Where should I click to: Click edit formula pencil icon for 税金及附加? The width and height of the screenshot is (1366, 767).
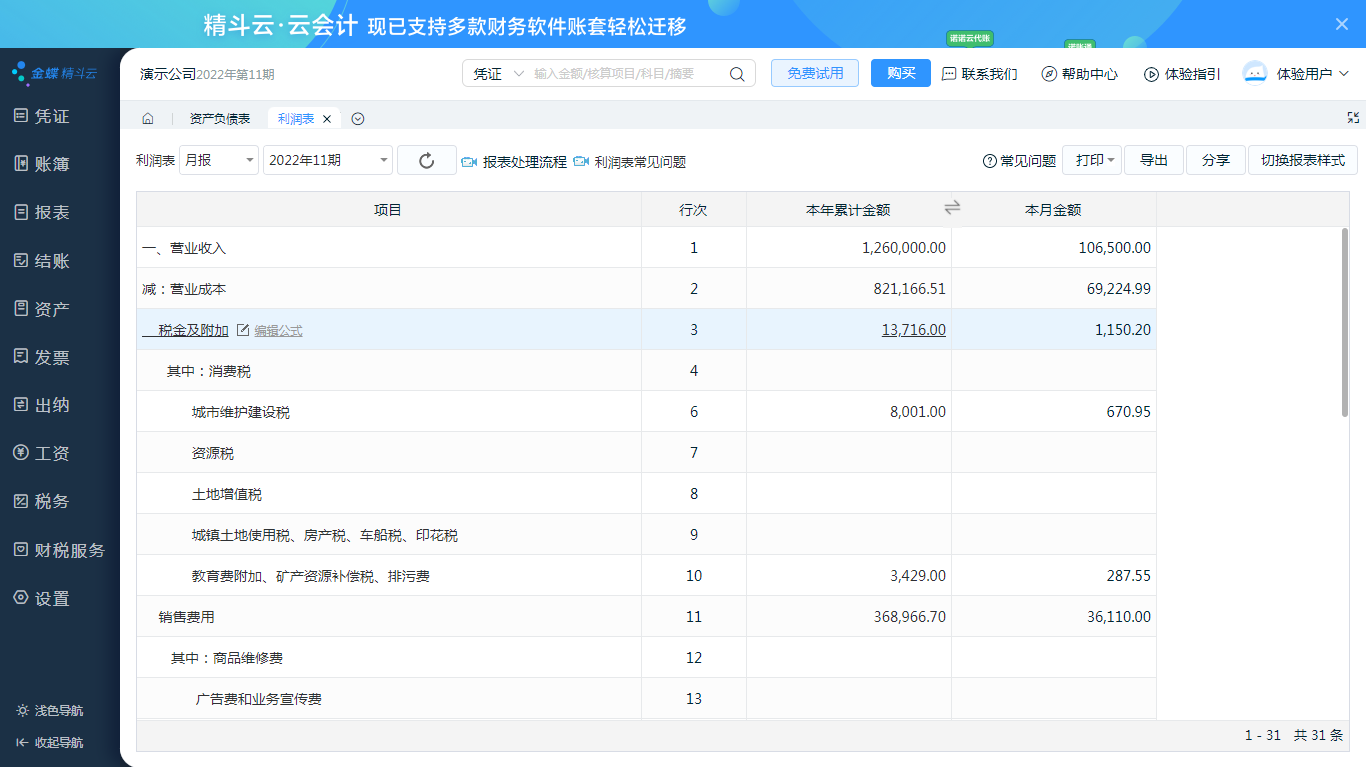point(243,330)
